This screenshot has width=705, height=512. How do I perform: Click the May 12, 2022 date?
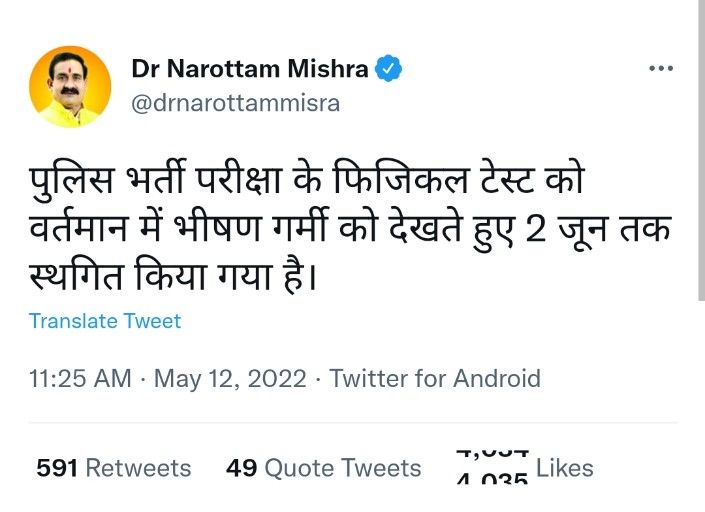229,379
